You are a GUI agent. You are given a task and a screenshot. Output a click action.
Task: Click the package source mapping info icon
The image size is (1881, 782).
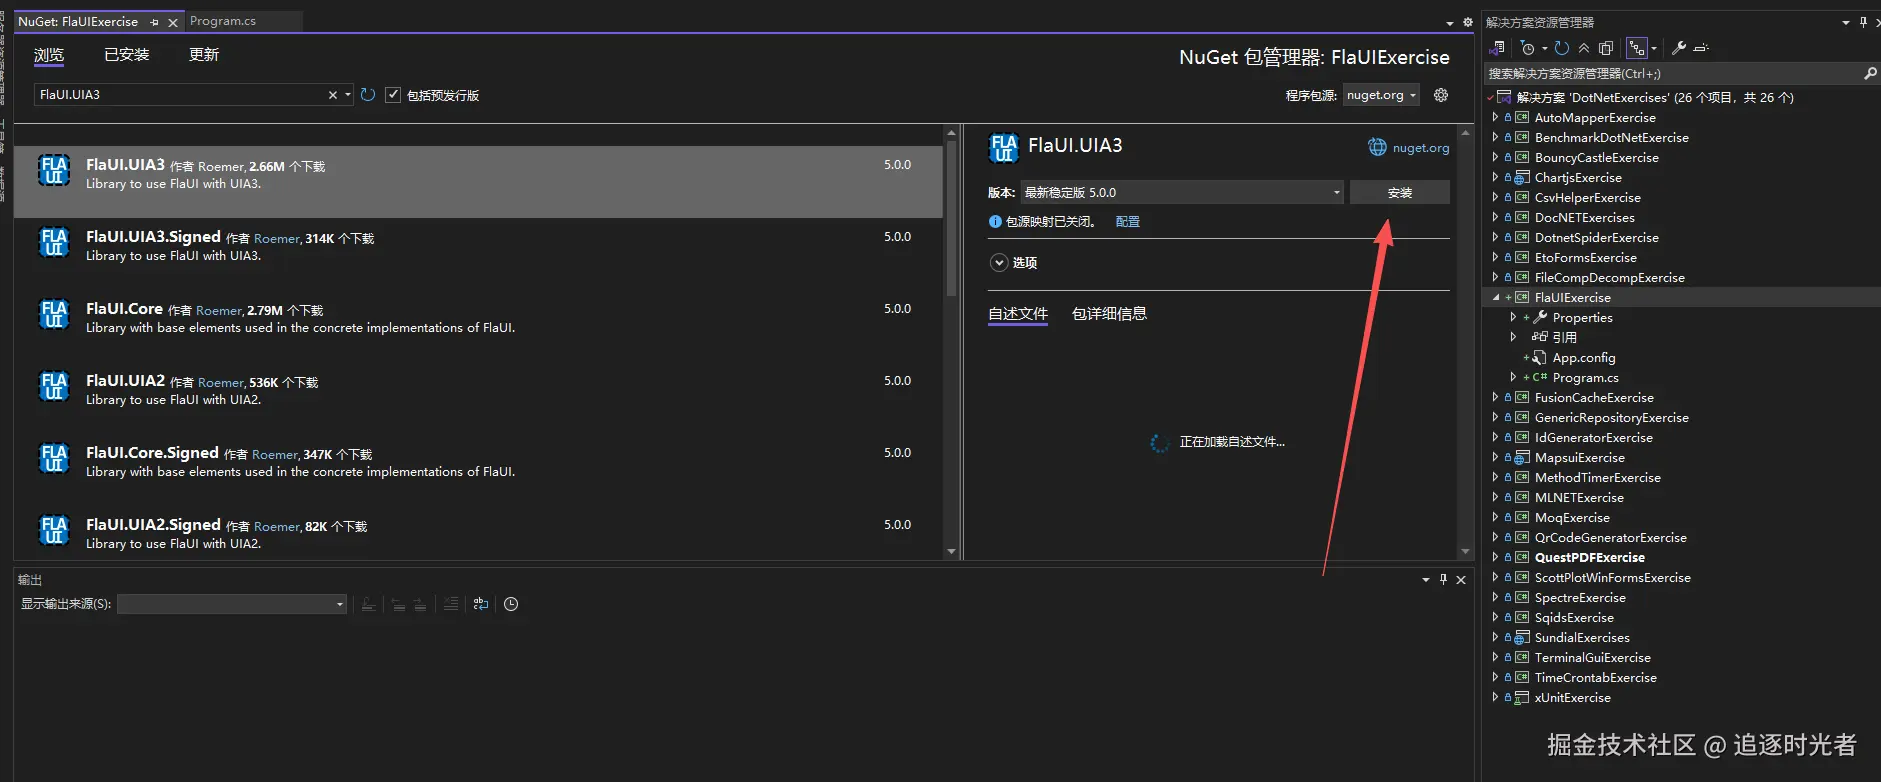(995, 222)
